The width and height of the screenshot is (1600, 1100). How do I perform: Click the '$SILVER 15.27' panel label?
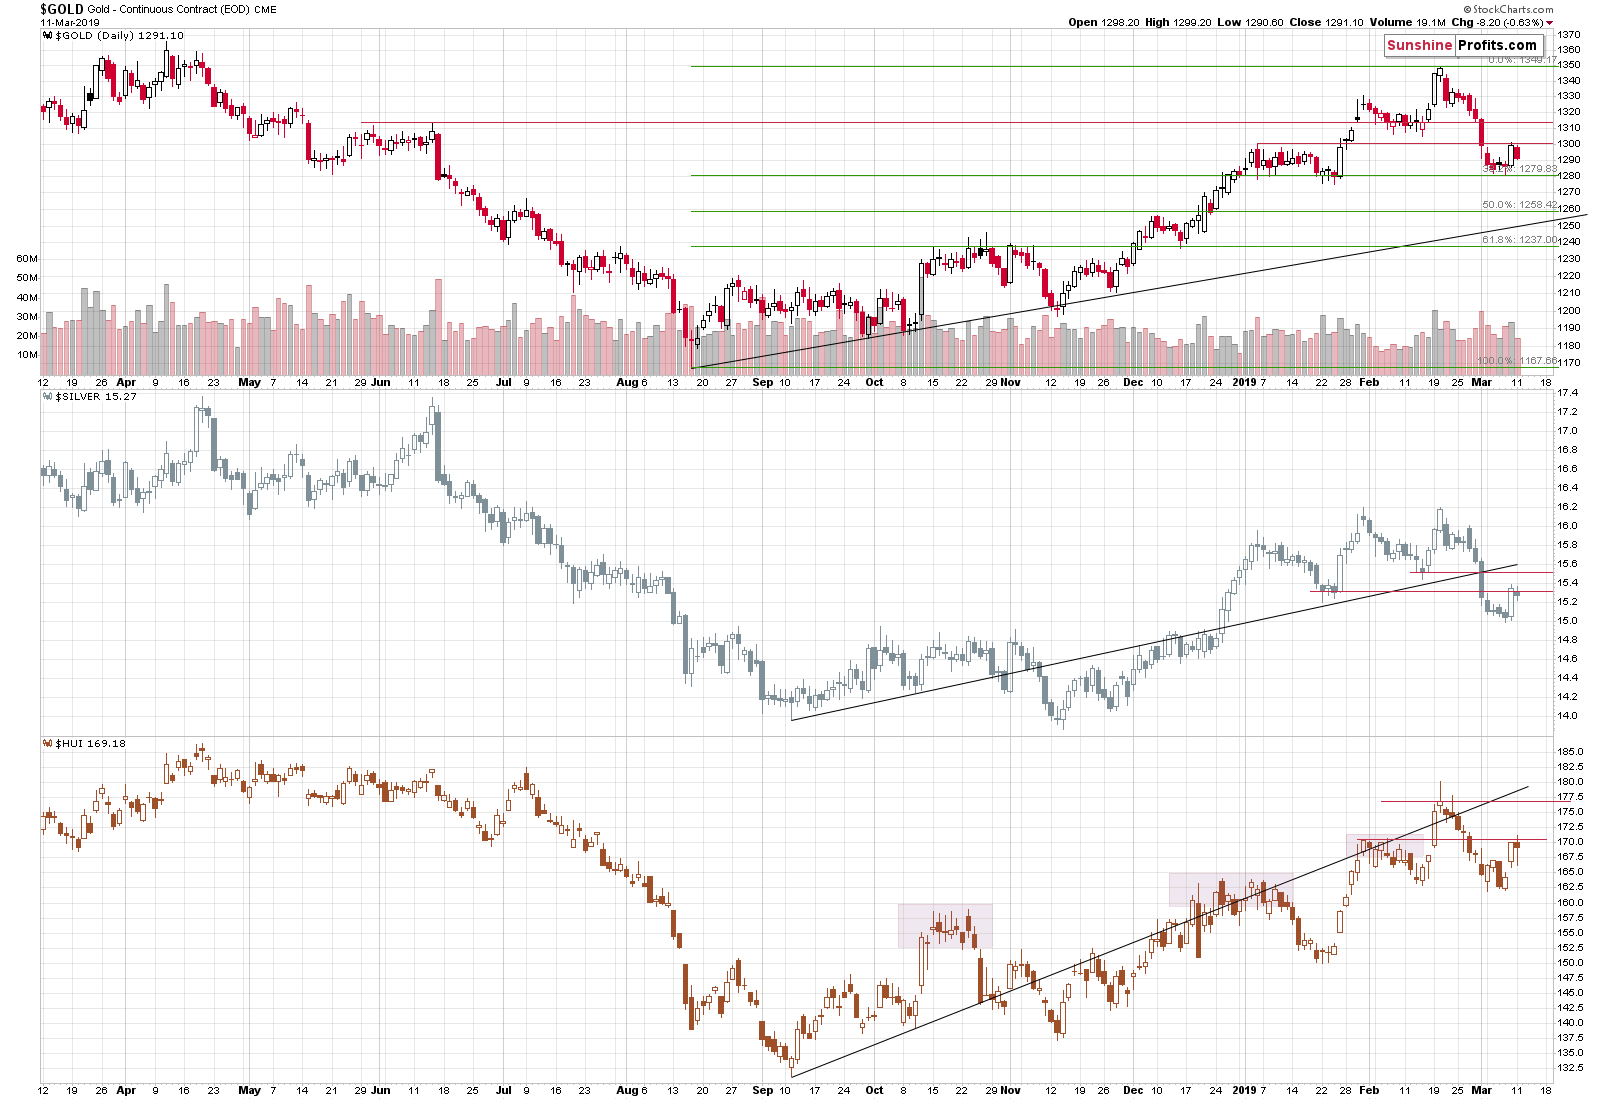tap(96, 397)
